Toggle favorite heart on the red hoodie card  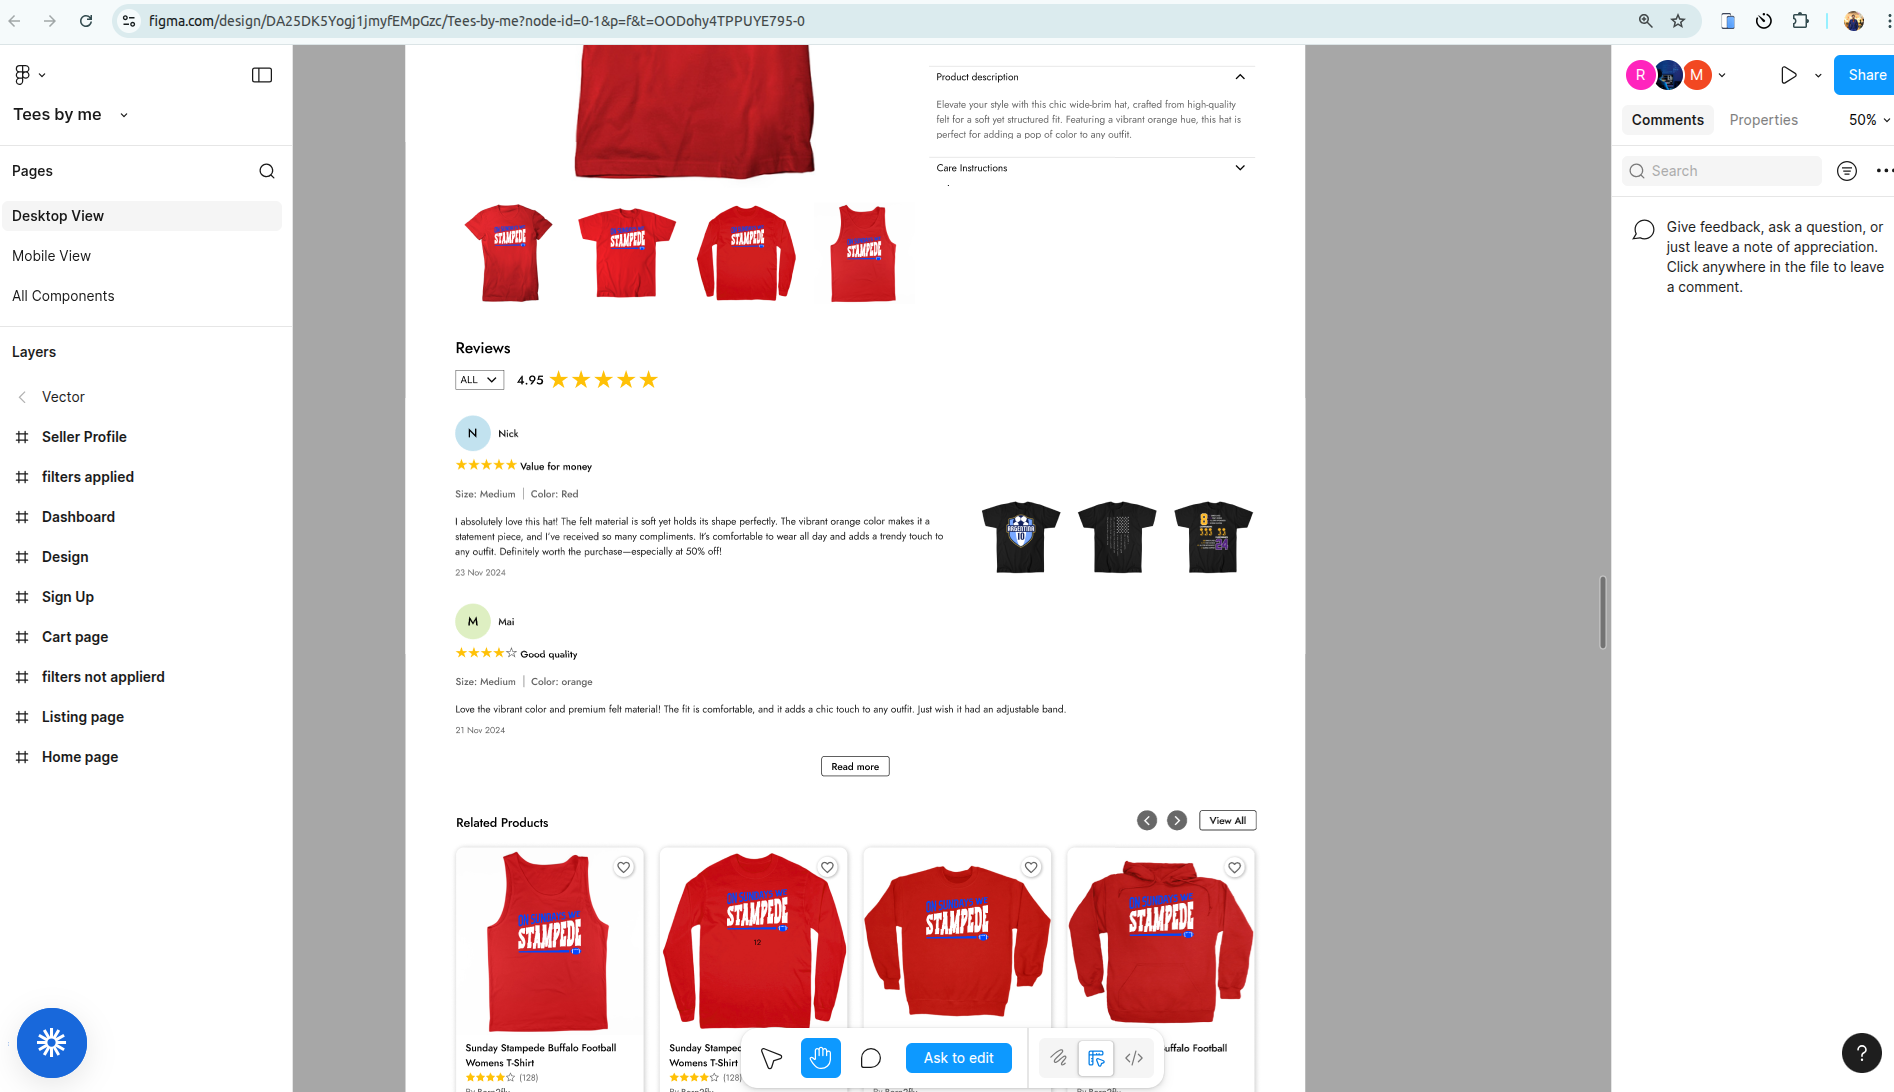[x=1234, y=867]
